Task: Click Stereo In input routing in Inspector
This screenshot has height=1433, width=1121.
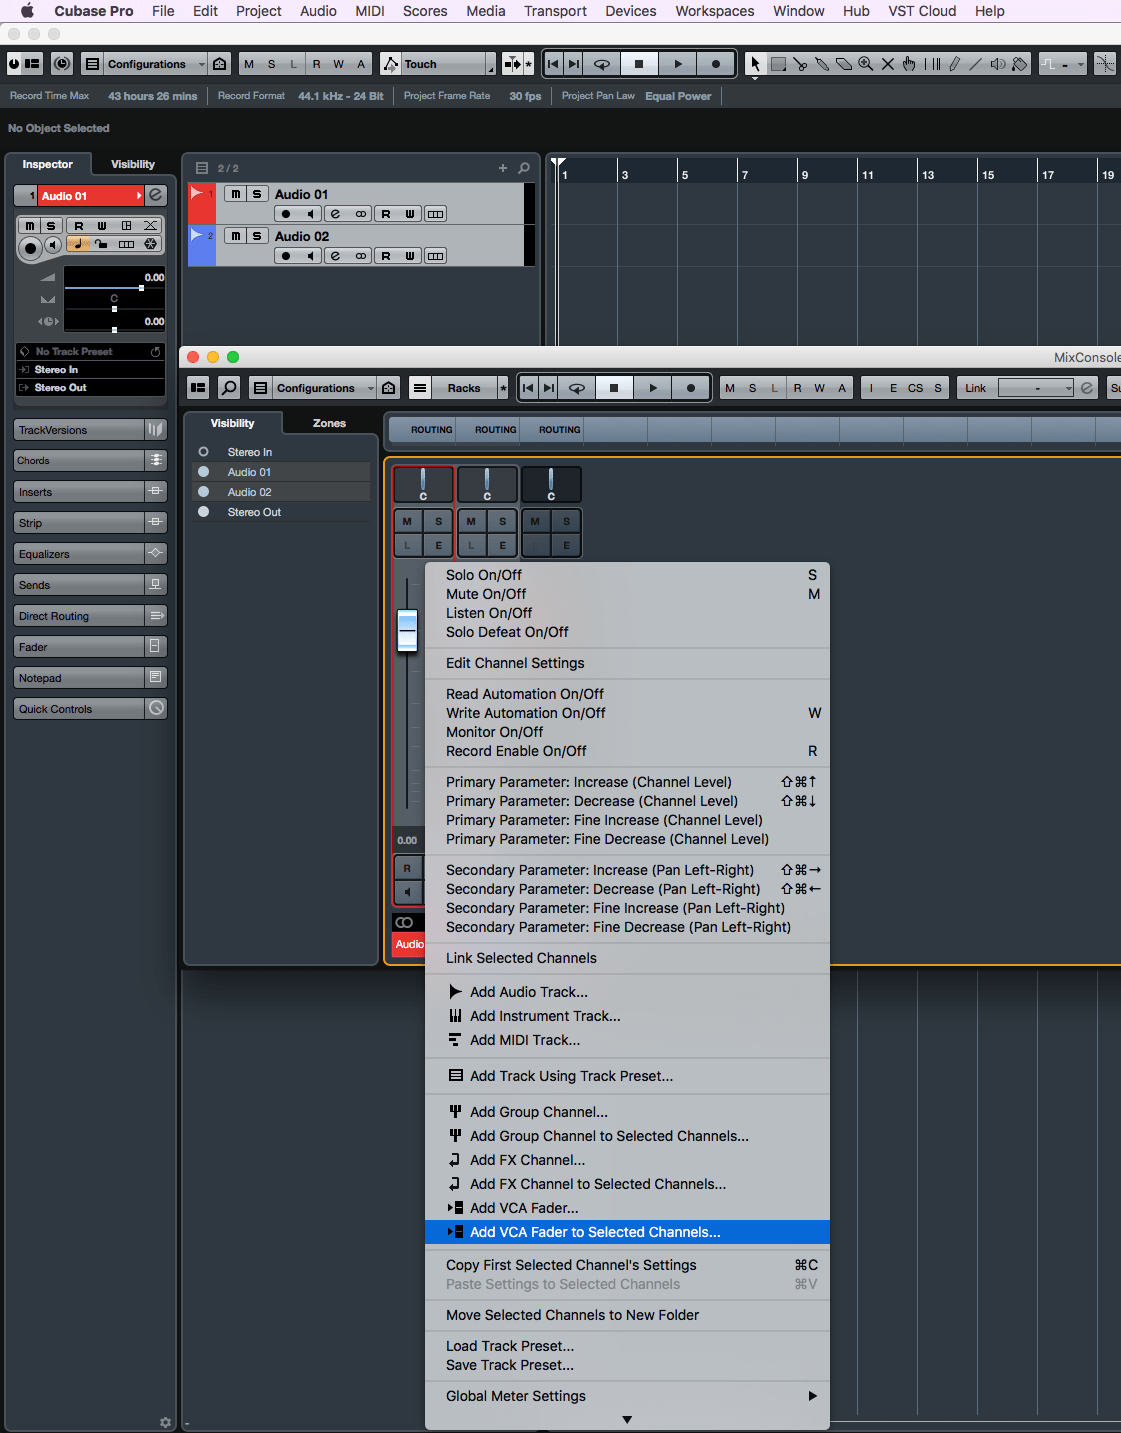Action: [90, 370]
